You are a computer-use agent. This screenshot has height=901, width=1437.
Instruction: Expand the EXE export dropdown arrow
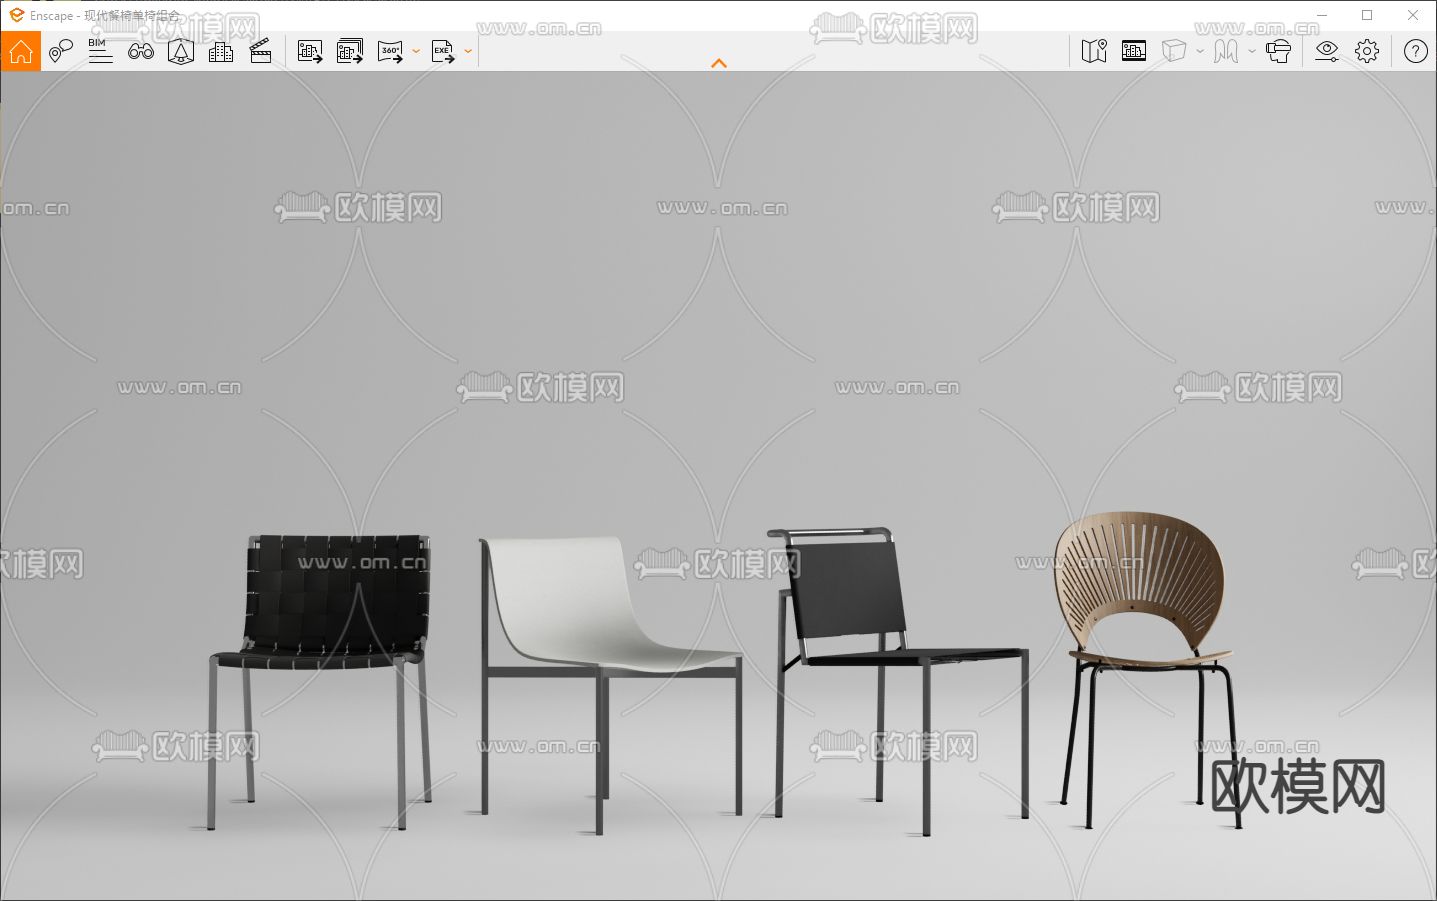[468, 51]
